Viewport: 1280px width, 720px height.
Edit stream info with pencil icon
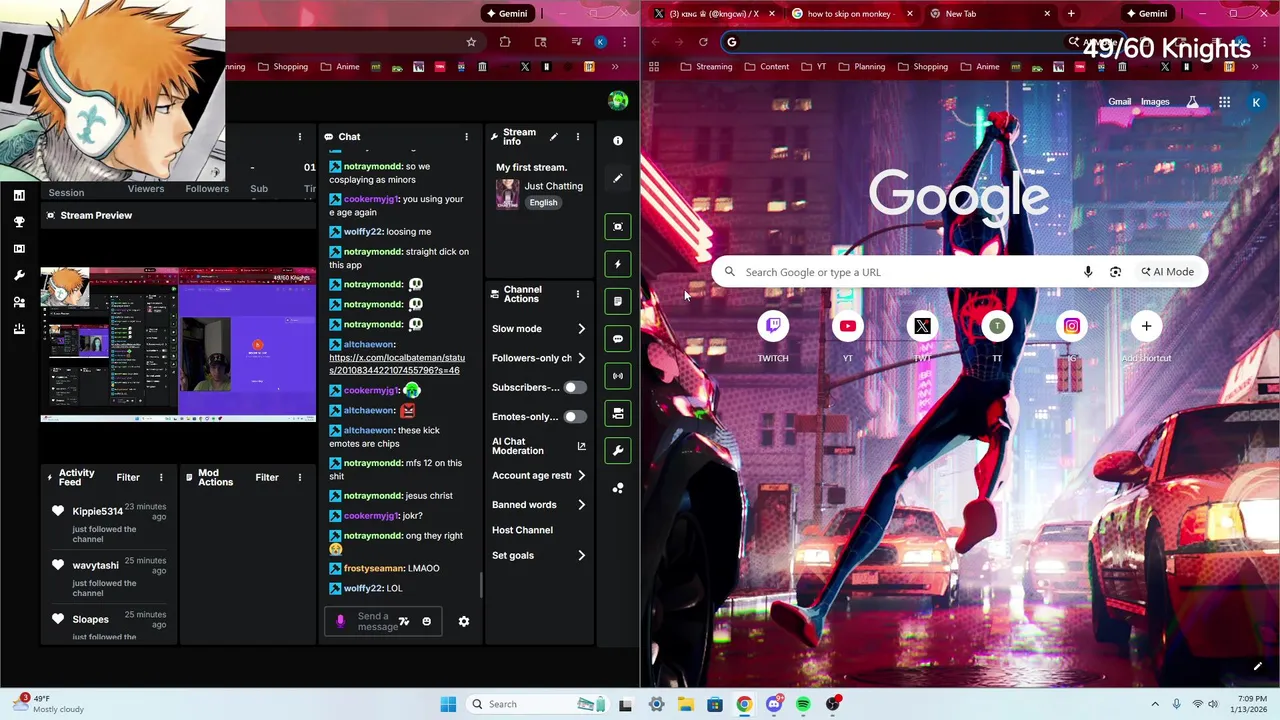click(x=554, y=136)
